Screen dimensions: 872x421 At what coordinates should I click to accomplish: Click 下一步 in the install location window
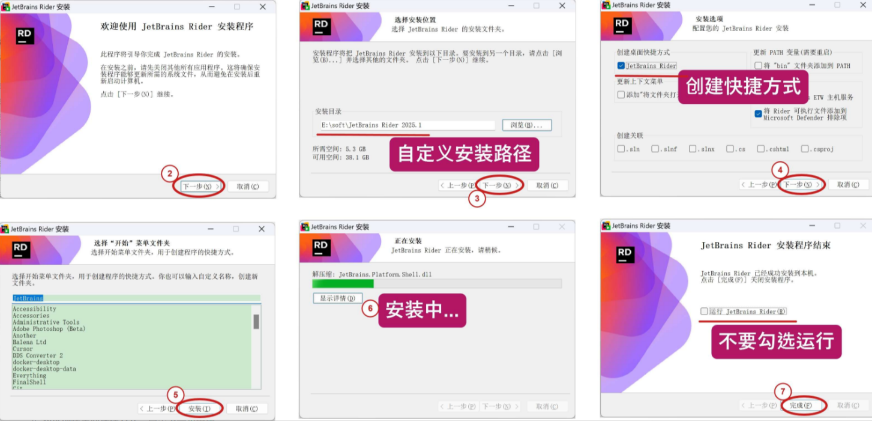click(x=502, y=185)
